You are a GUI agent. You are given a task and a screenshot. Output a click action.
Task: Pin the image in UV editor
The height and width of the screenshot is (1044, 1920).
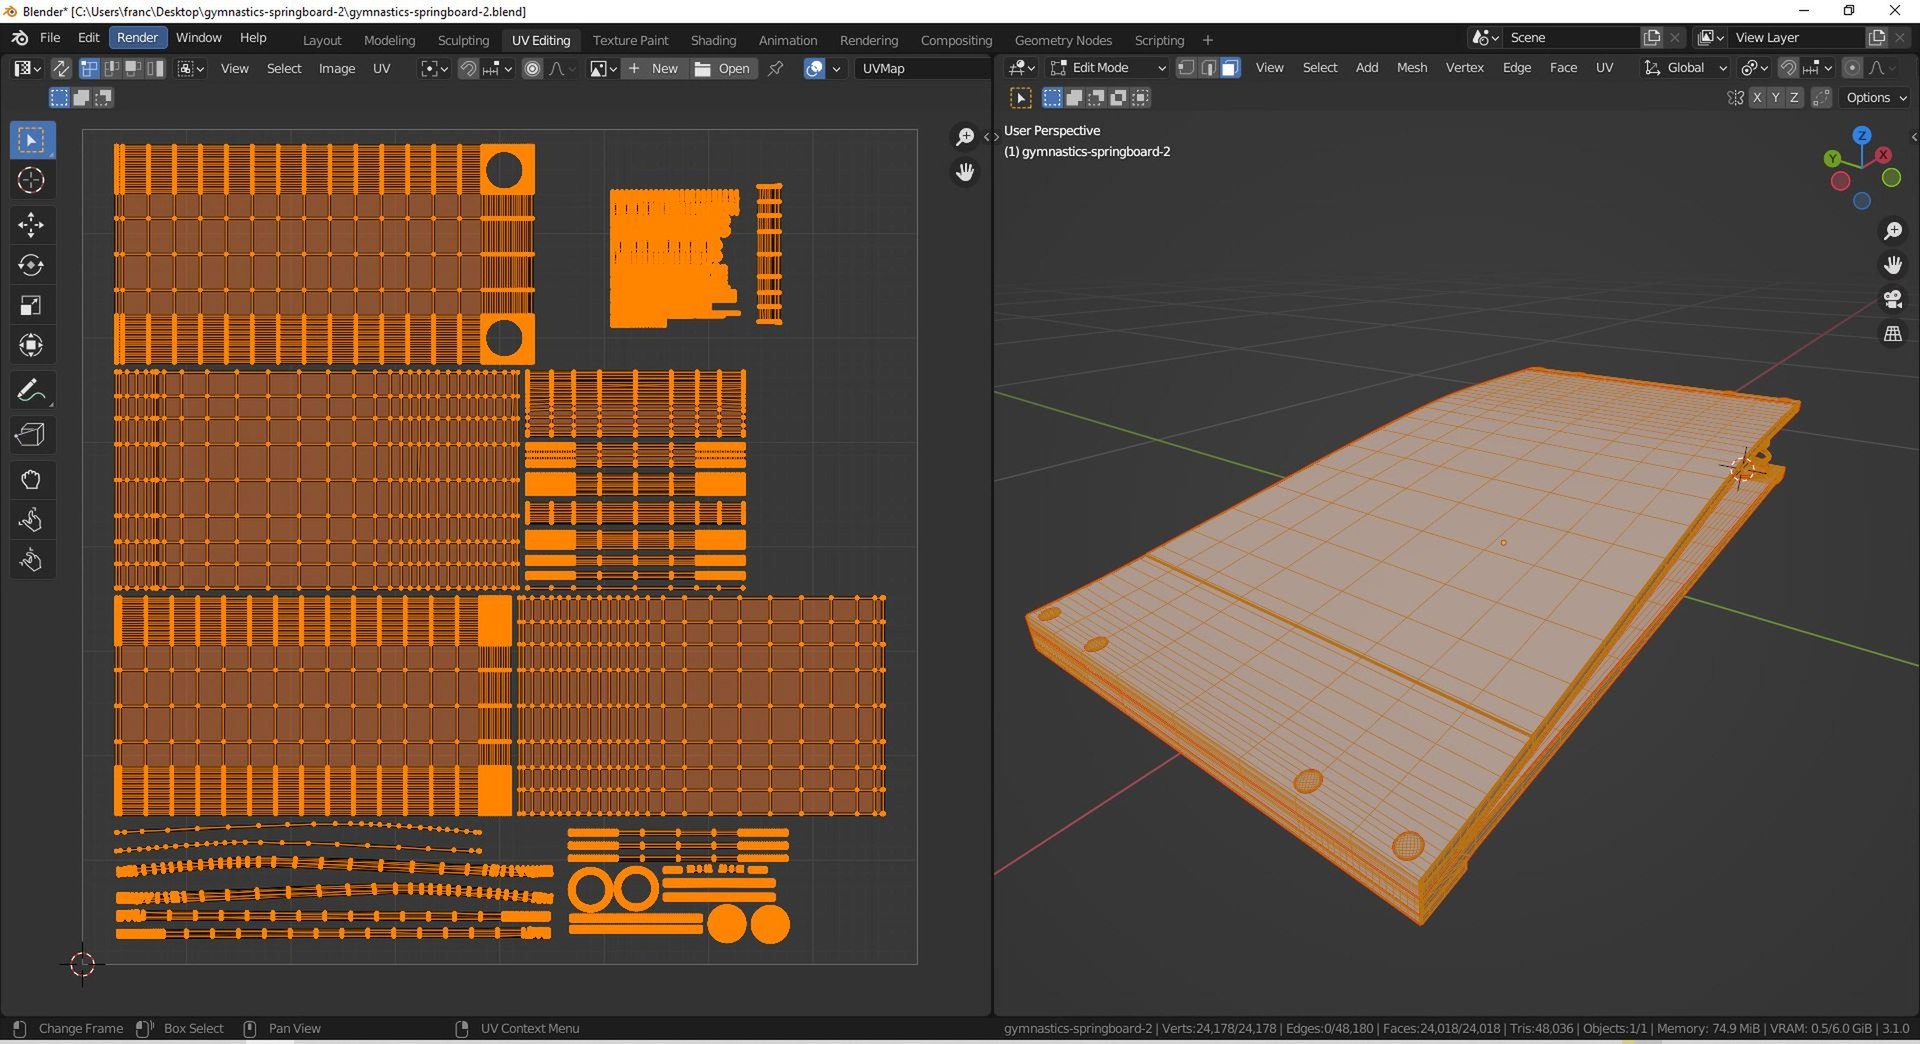click(775, 68)
